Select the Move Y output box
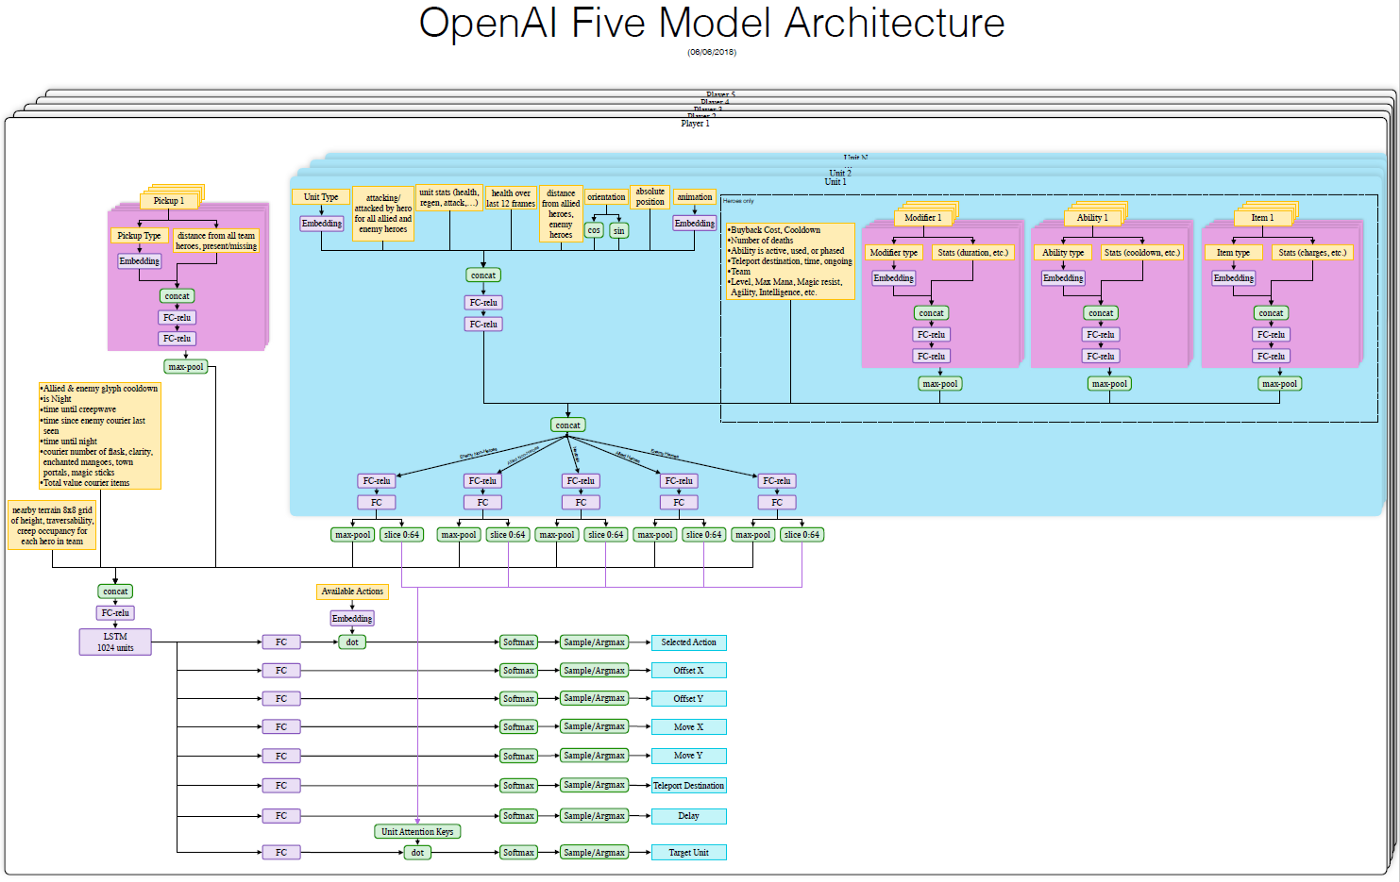The image size is (1400, 882). click(688, 756)
